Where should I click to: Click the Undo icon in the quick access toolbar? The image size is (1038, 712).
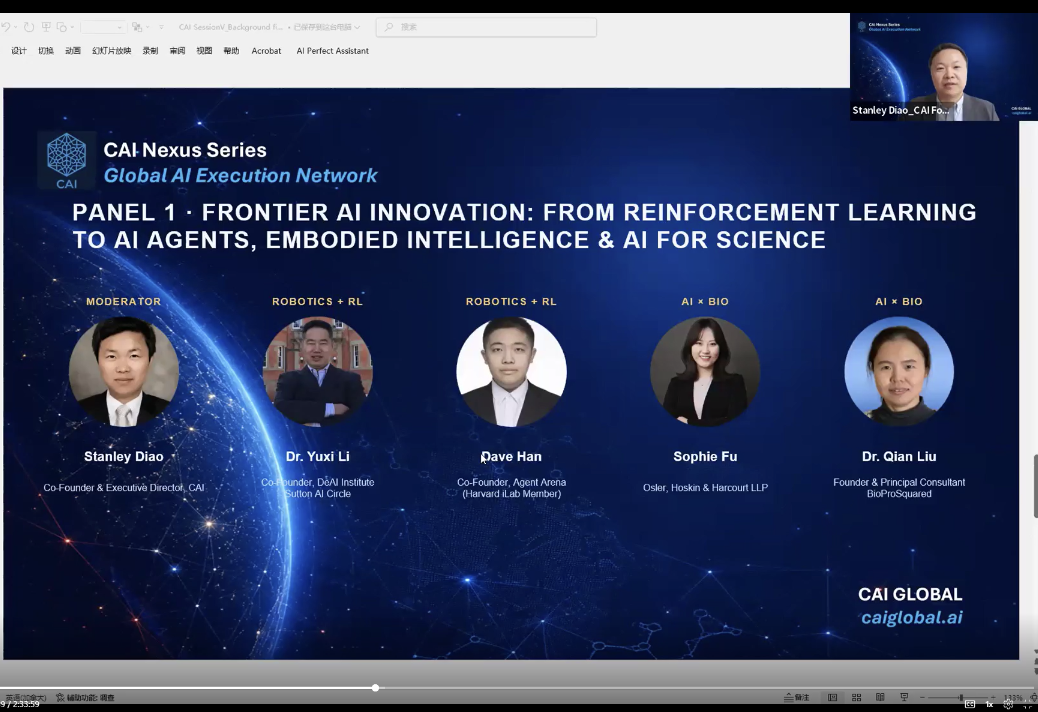pyautogui.click(x=6, y=27)
